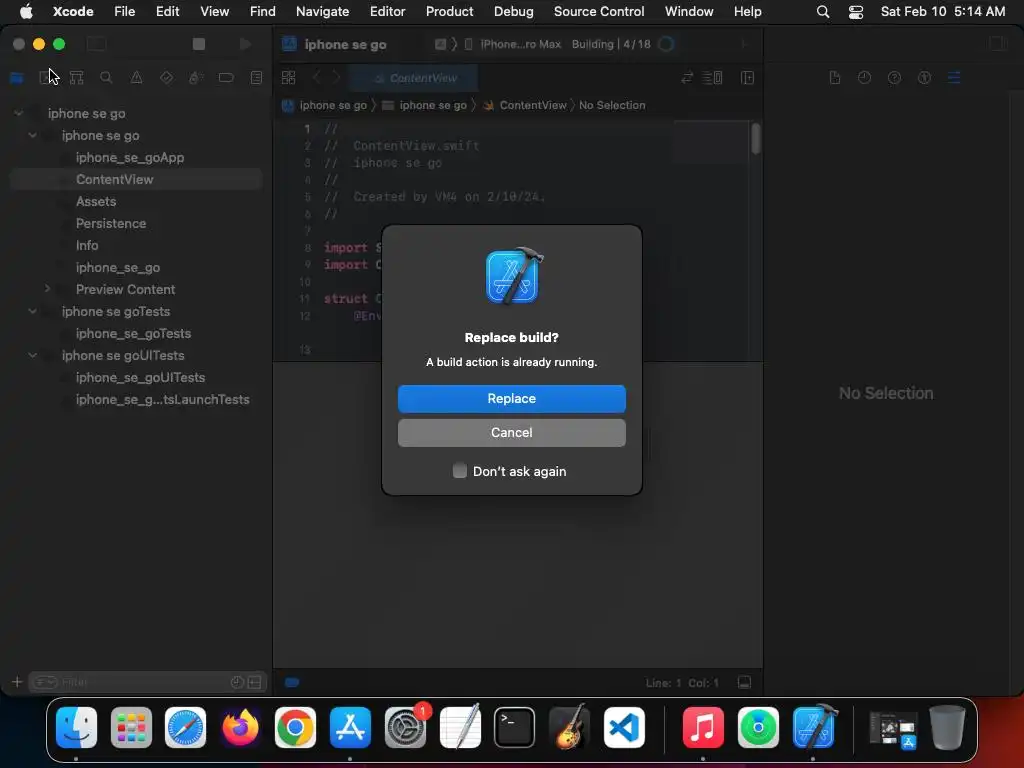
Task: Add an editor on the right
Action: (748, 78)
